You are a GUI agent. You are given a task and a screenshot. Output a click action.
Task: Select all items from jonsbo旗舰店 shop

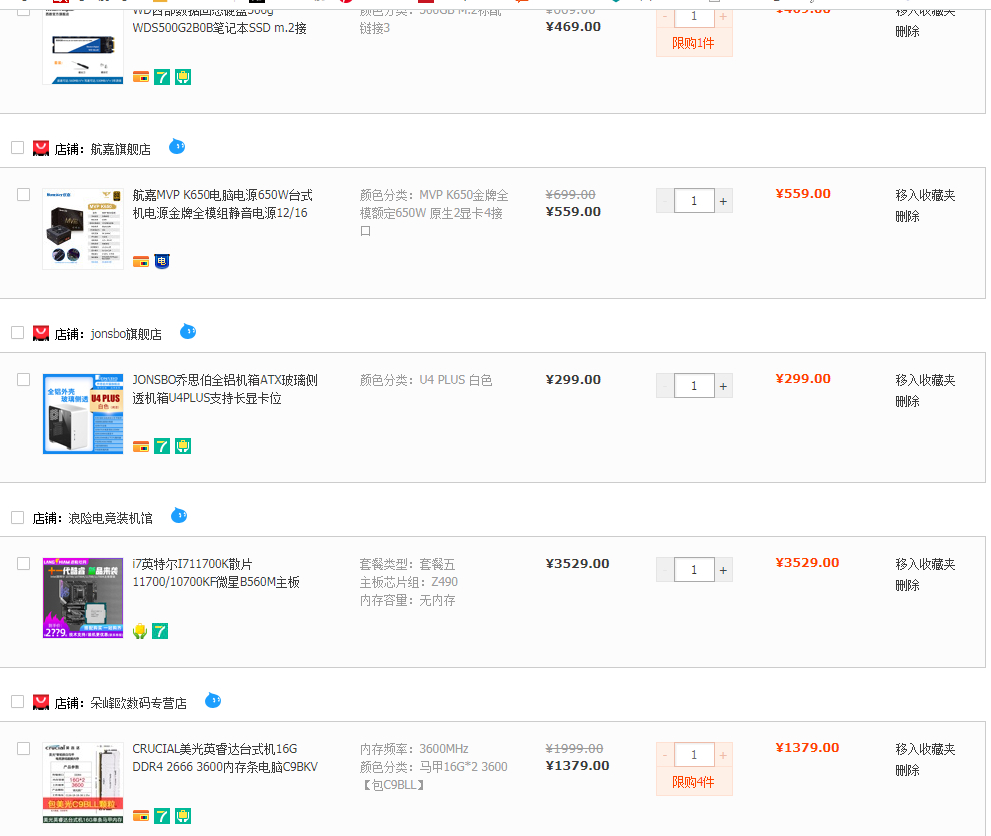coord(18,332)
